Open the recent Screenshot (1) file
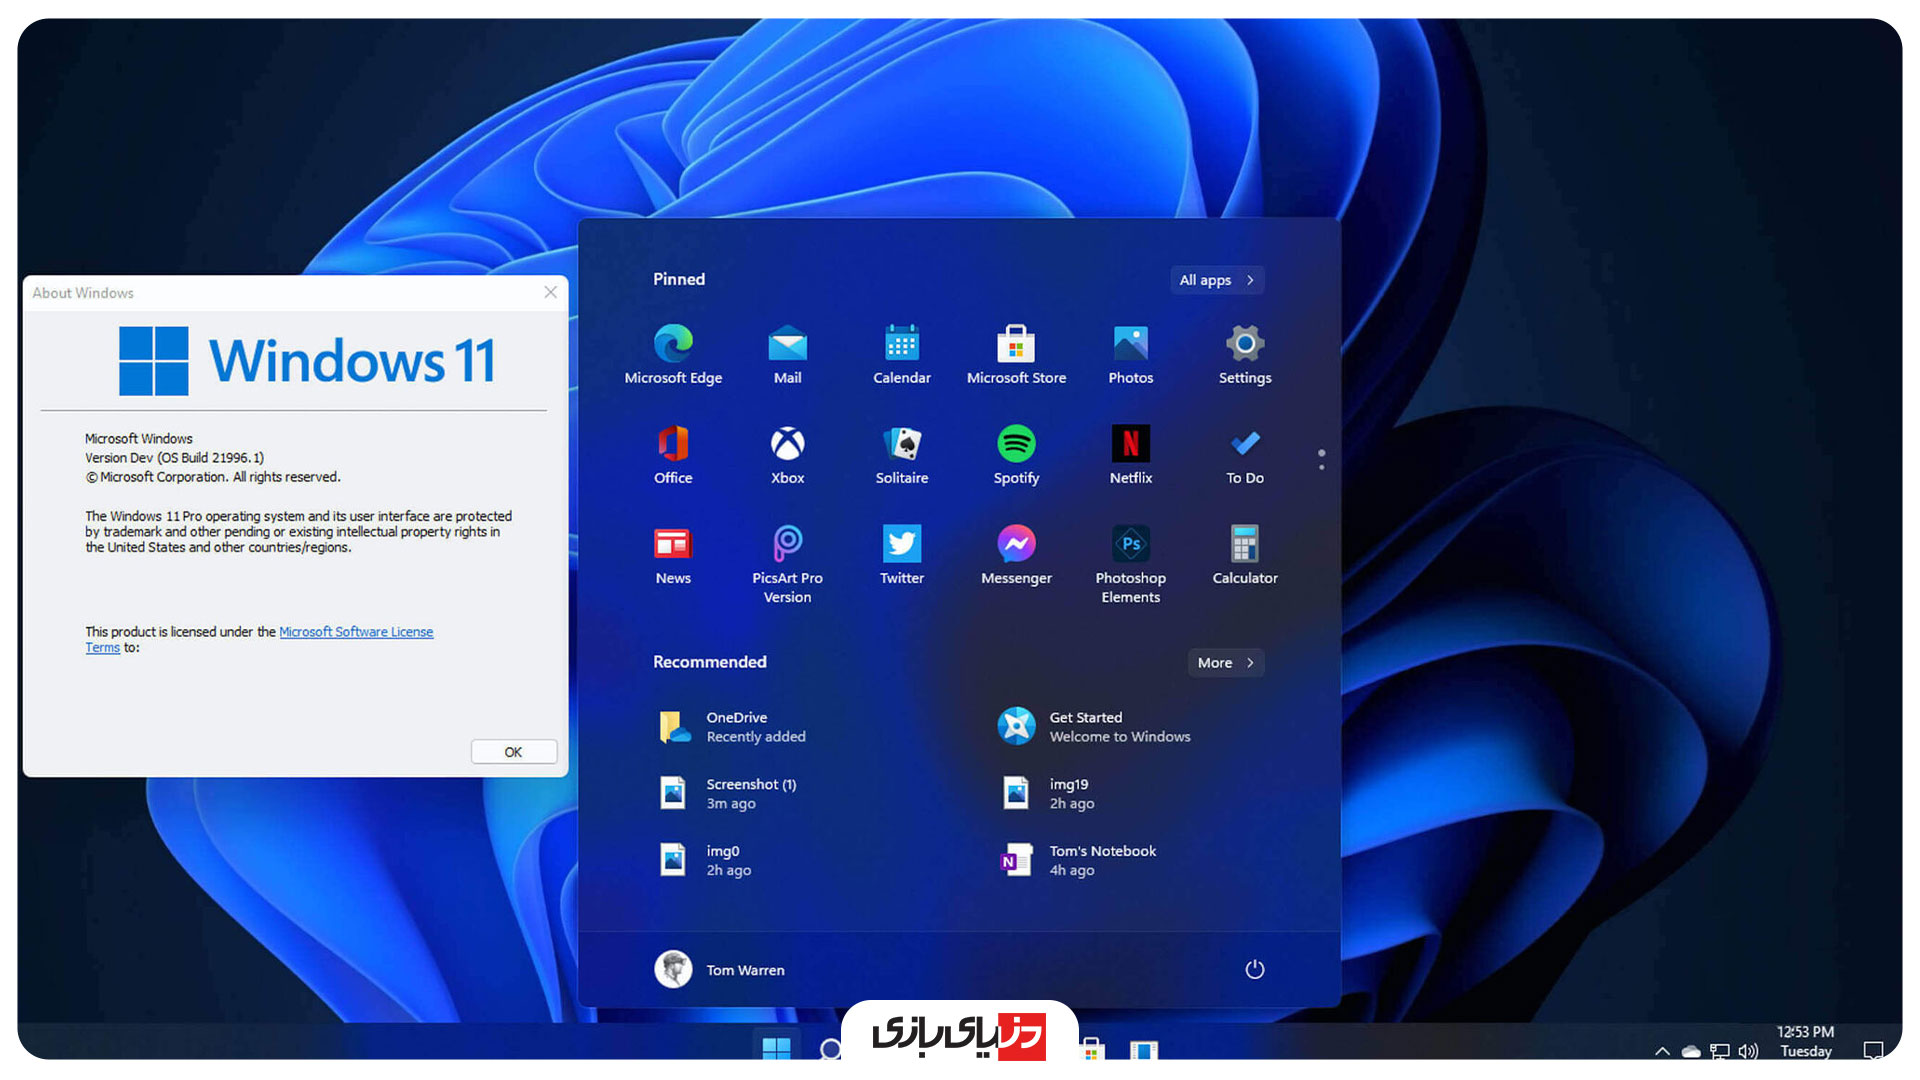This screenshot has width=1920, height=1080. point(751,793)
